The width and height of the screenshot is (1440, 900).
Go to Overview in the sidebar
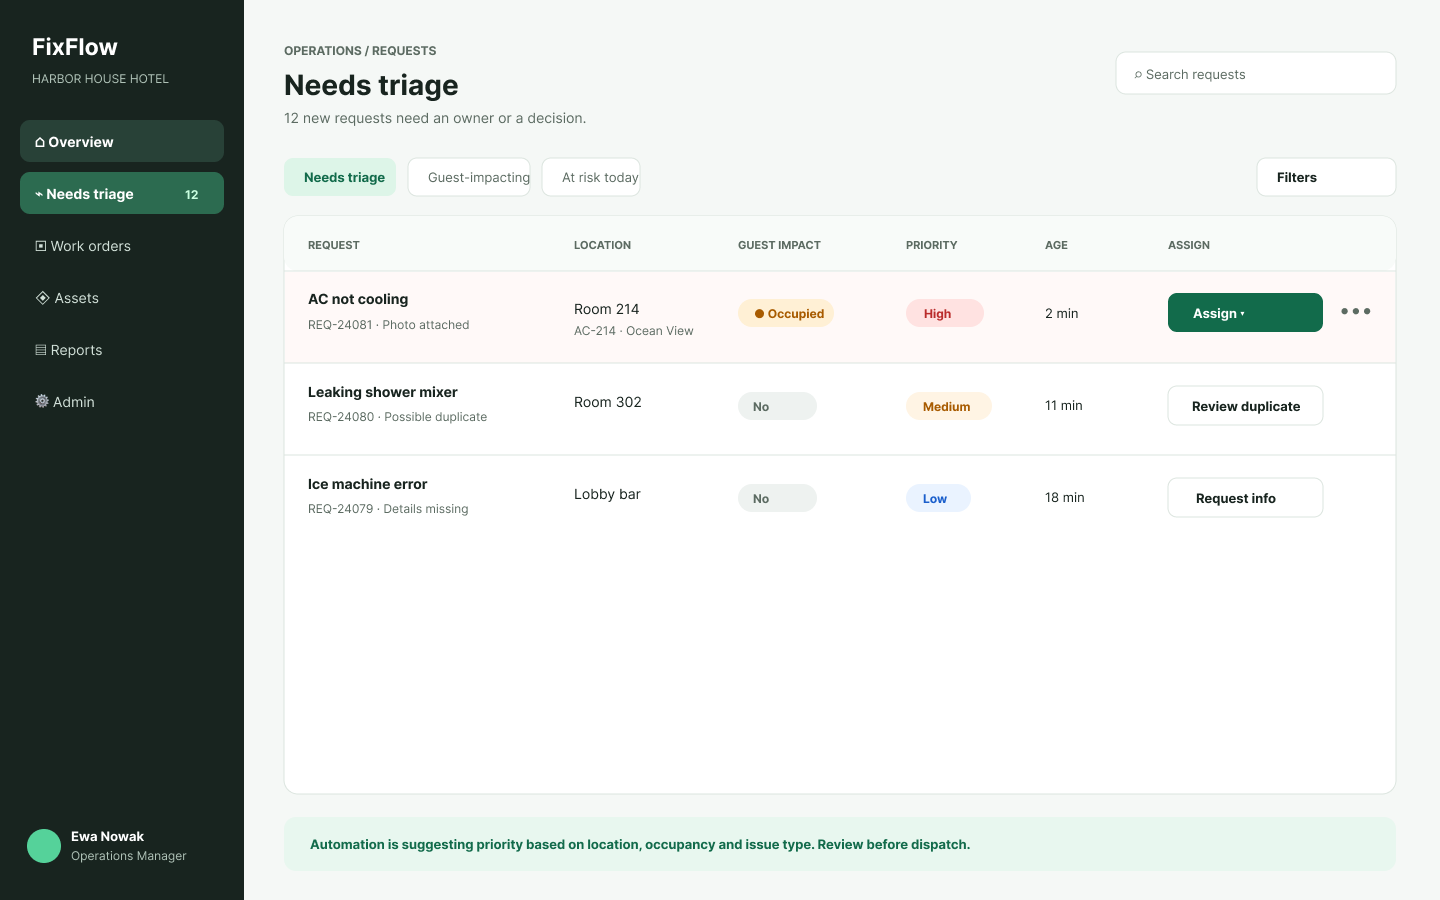(122, 141)
